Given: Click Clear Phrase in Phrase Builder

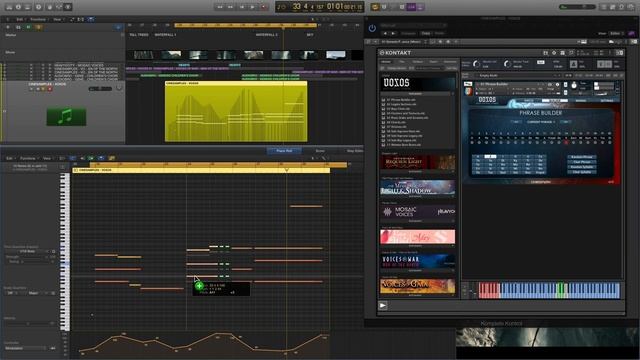Looking at the screenshot, I should [582, 162].
